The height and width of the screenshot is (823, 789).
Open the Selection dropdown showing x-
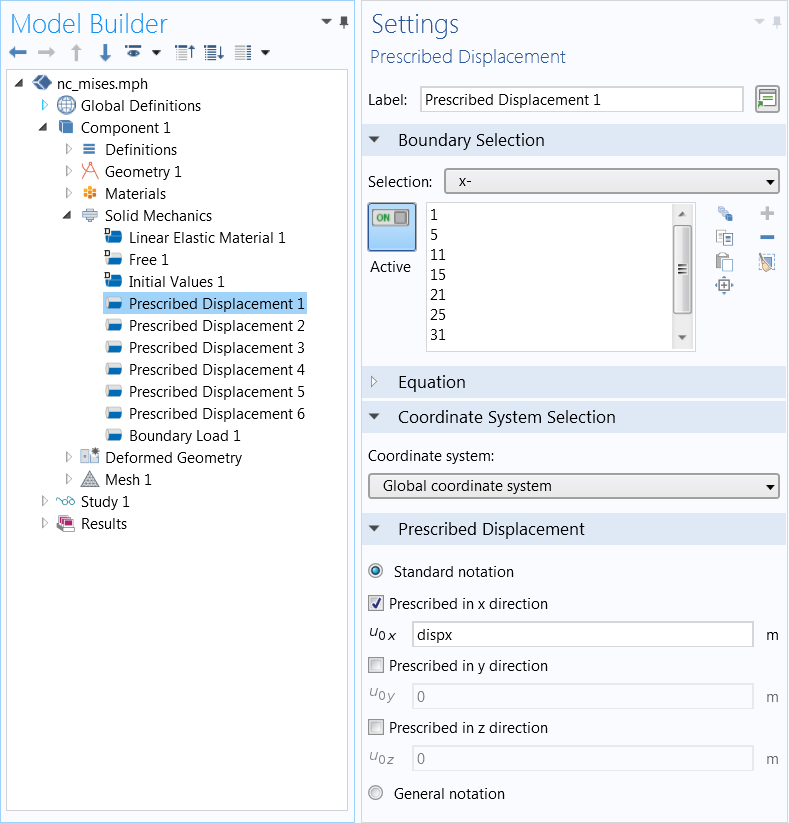click(x=612, y=182)
